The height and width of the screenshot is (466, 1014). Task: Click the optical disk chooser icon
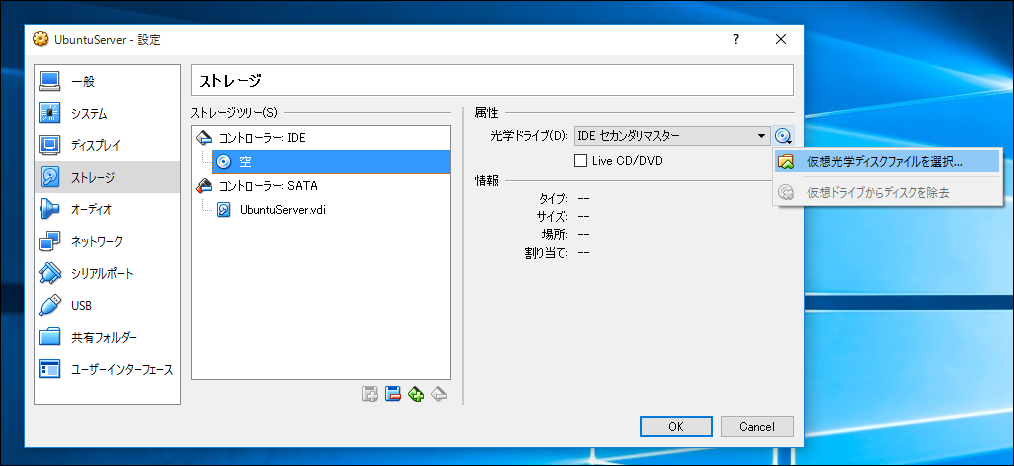tap(784, 136)
